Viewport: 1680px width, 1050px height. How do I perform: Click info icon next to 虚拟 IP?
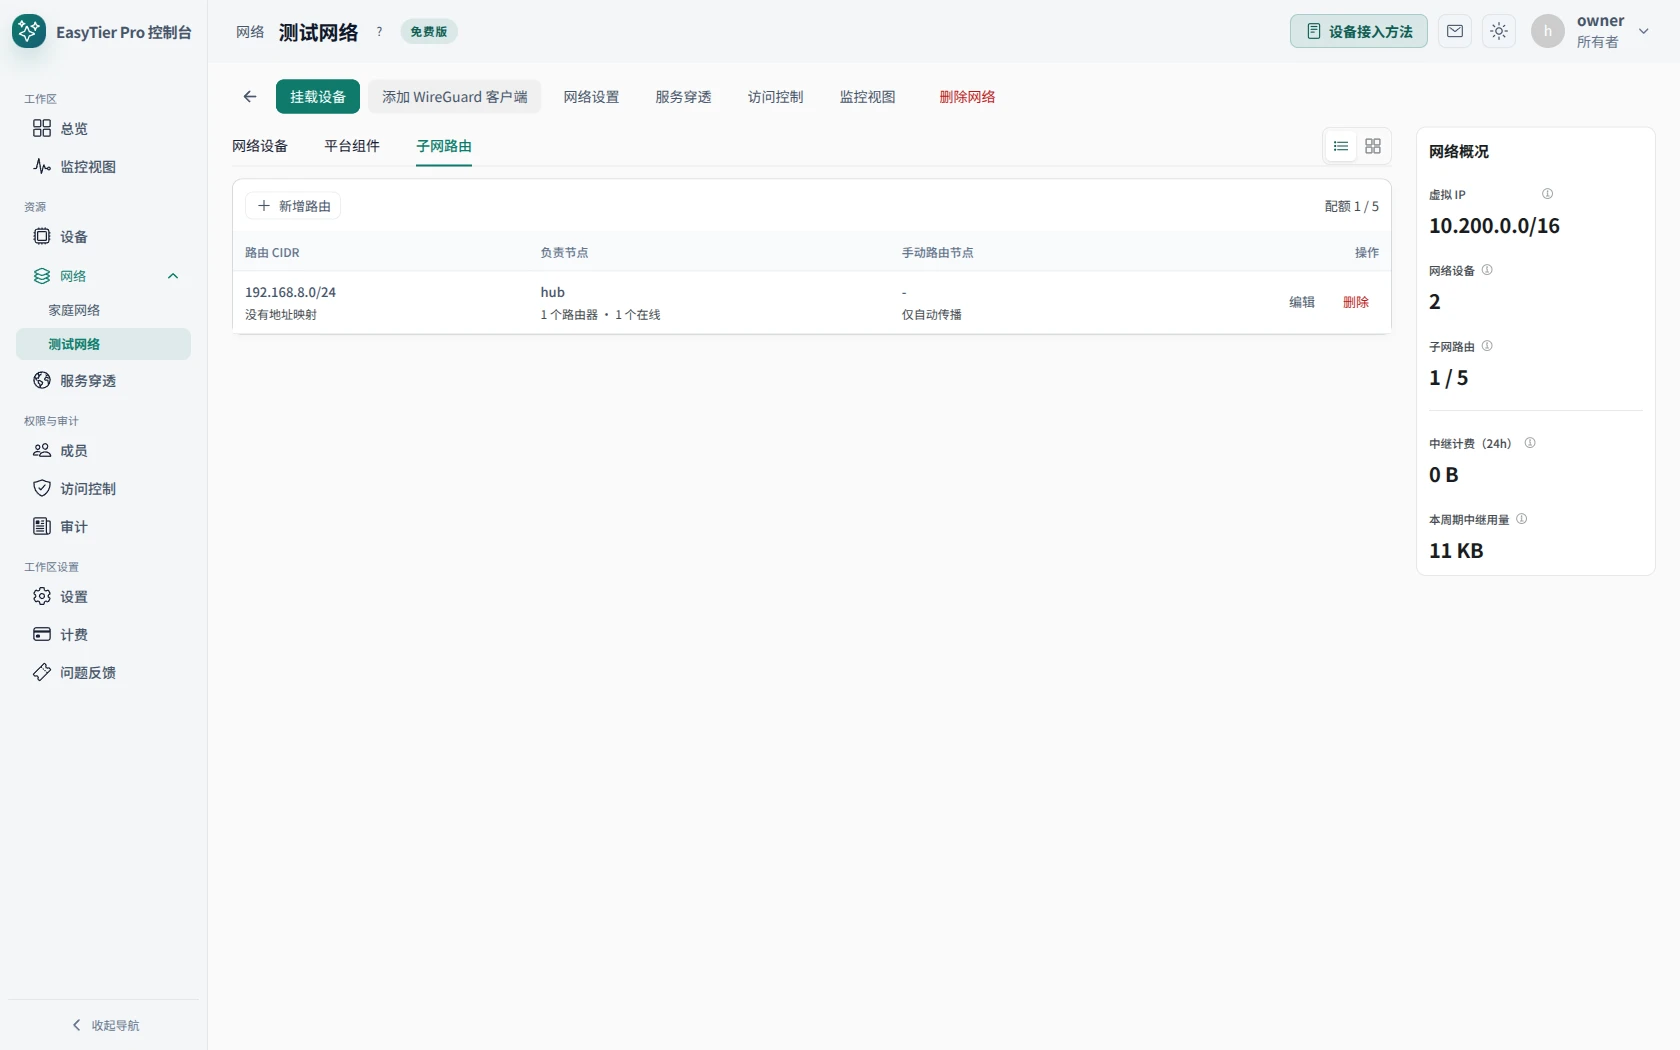(x=1547, y=194)
